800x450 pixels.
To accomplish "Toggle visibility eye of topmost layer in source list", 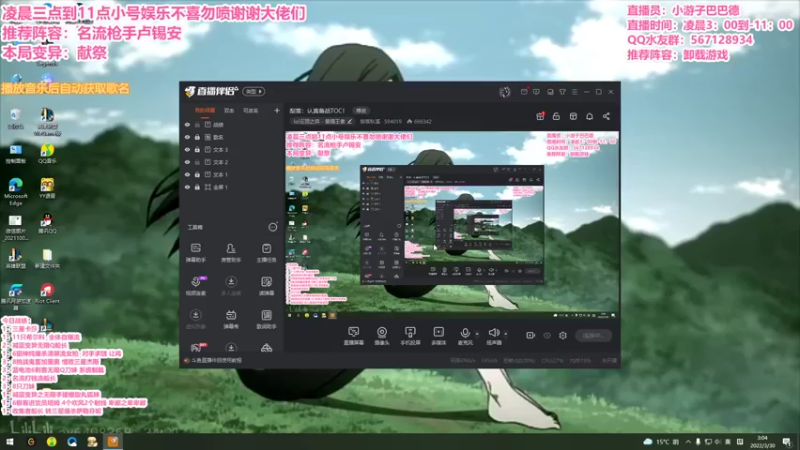I will tap(187, 124).
